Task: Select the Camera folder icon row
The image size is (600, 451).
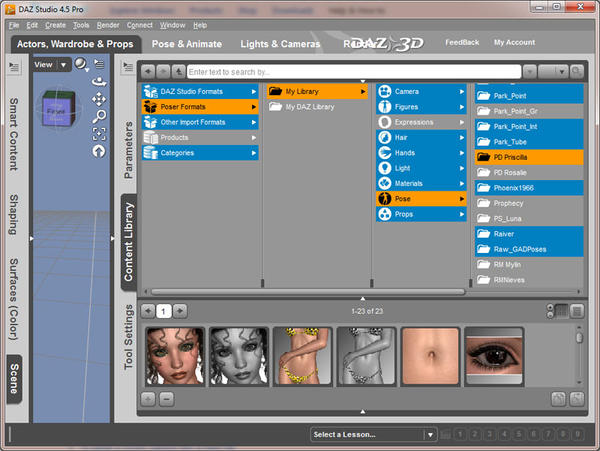Action: (421, 91)
